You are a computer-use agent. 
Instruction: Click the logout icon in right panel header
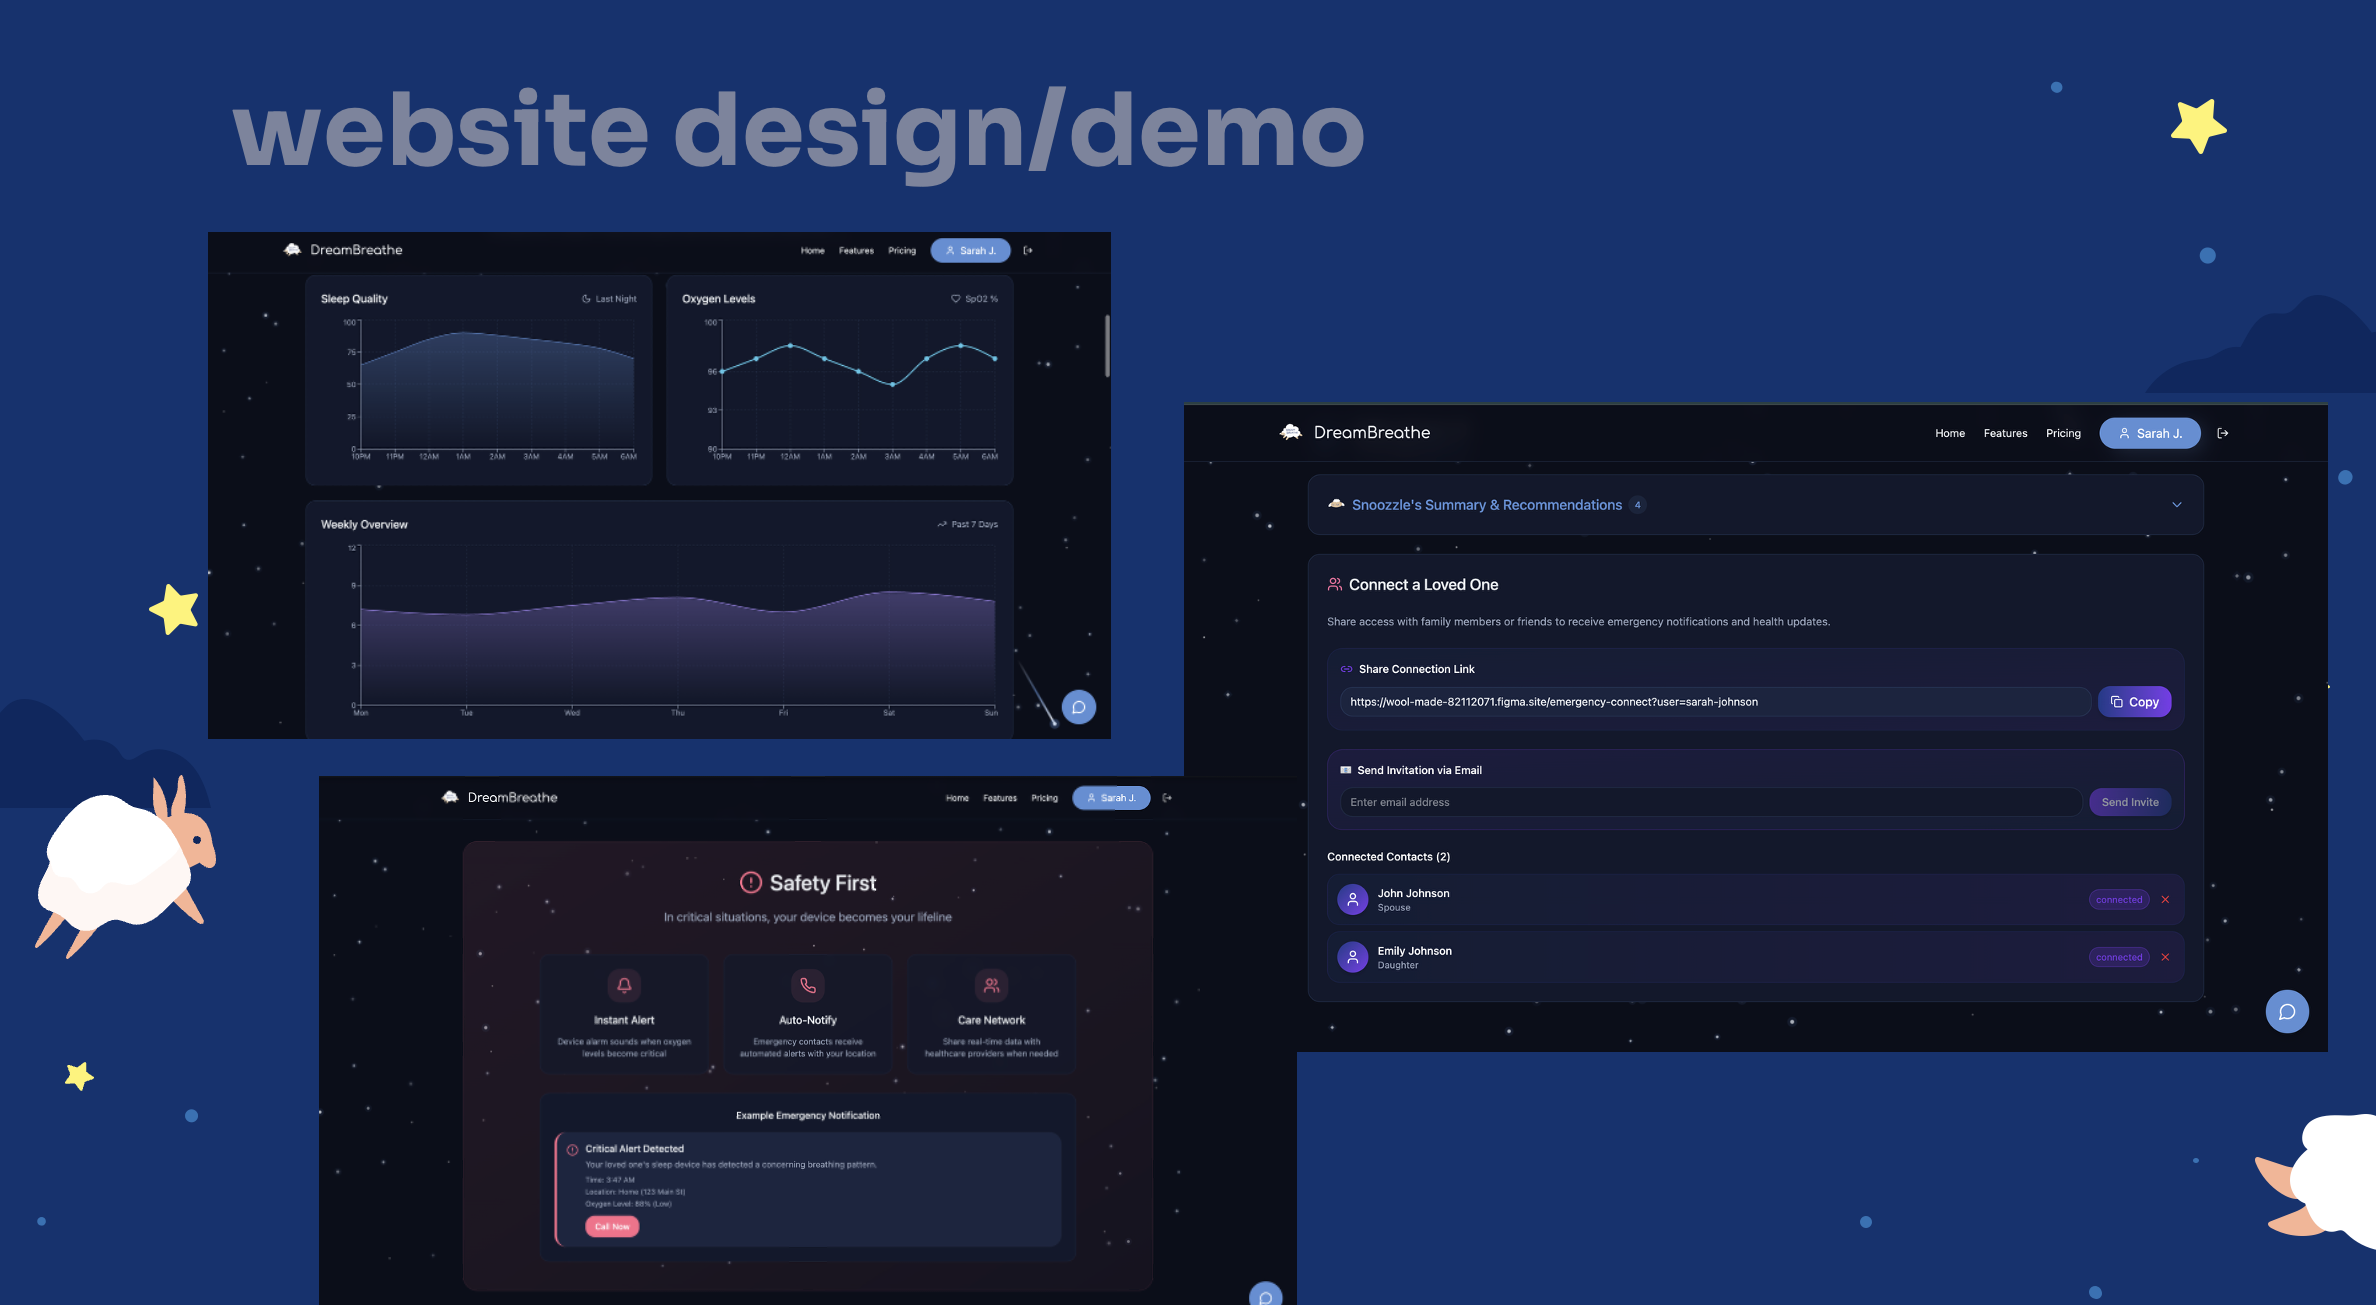pyautogui.click(x=2223, y=433)
